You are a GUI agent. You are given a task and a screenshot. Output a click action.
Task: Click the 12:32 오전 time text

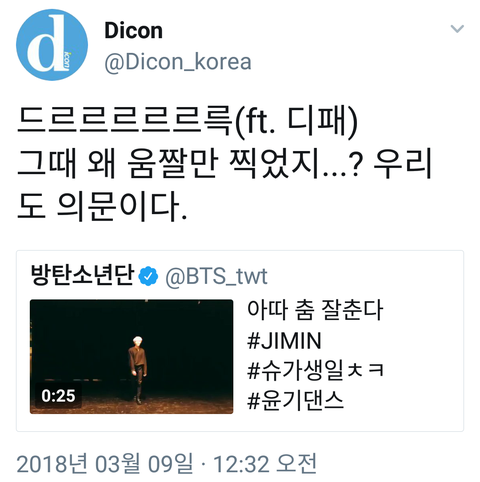(265, 463)
